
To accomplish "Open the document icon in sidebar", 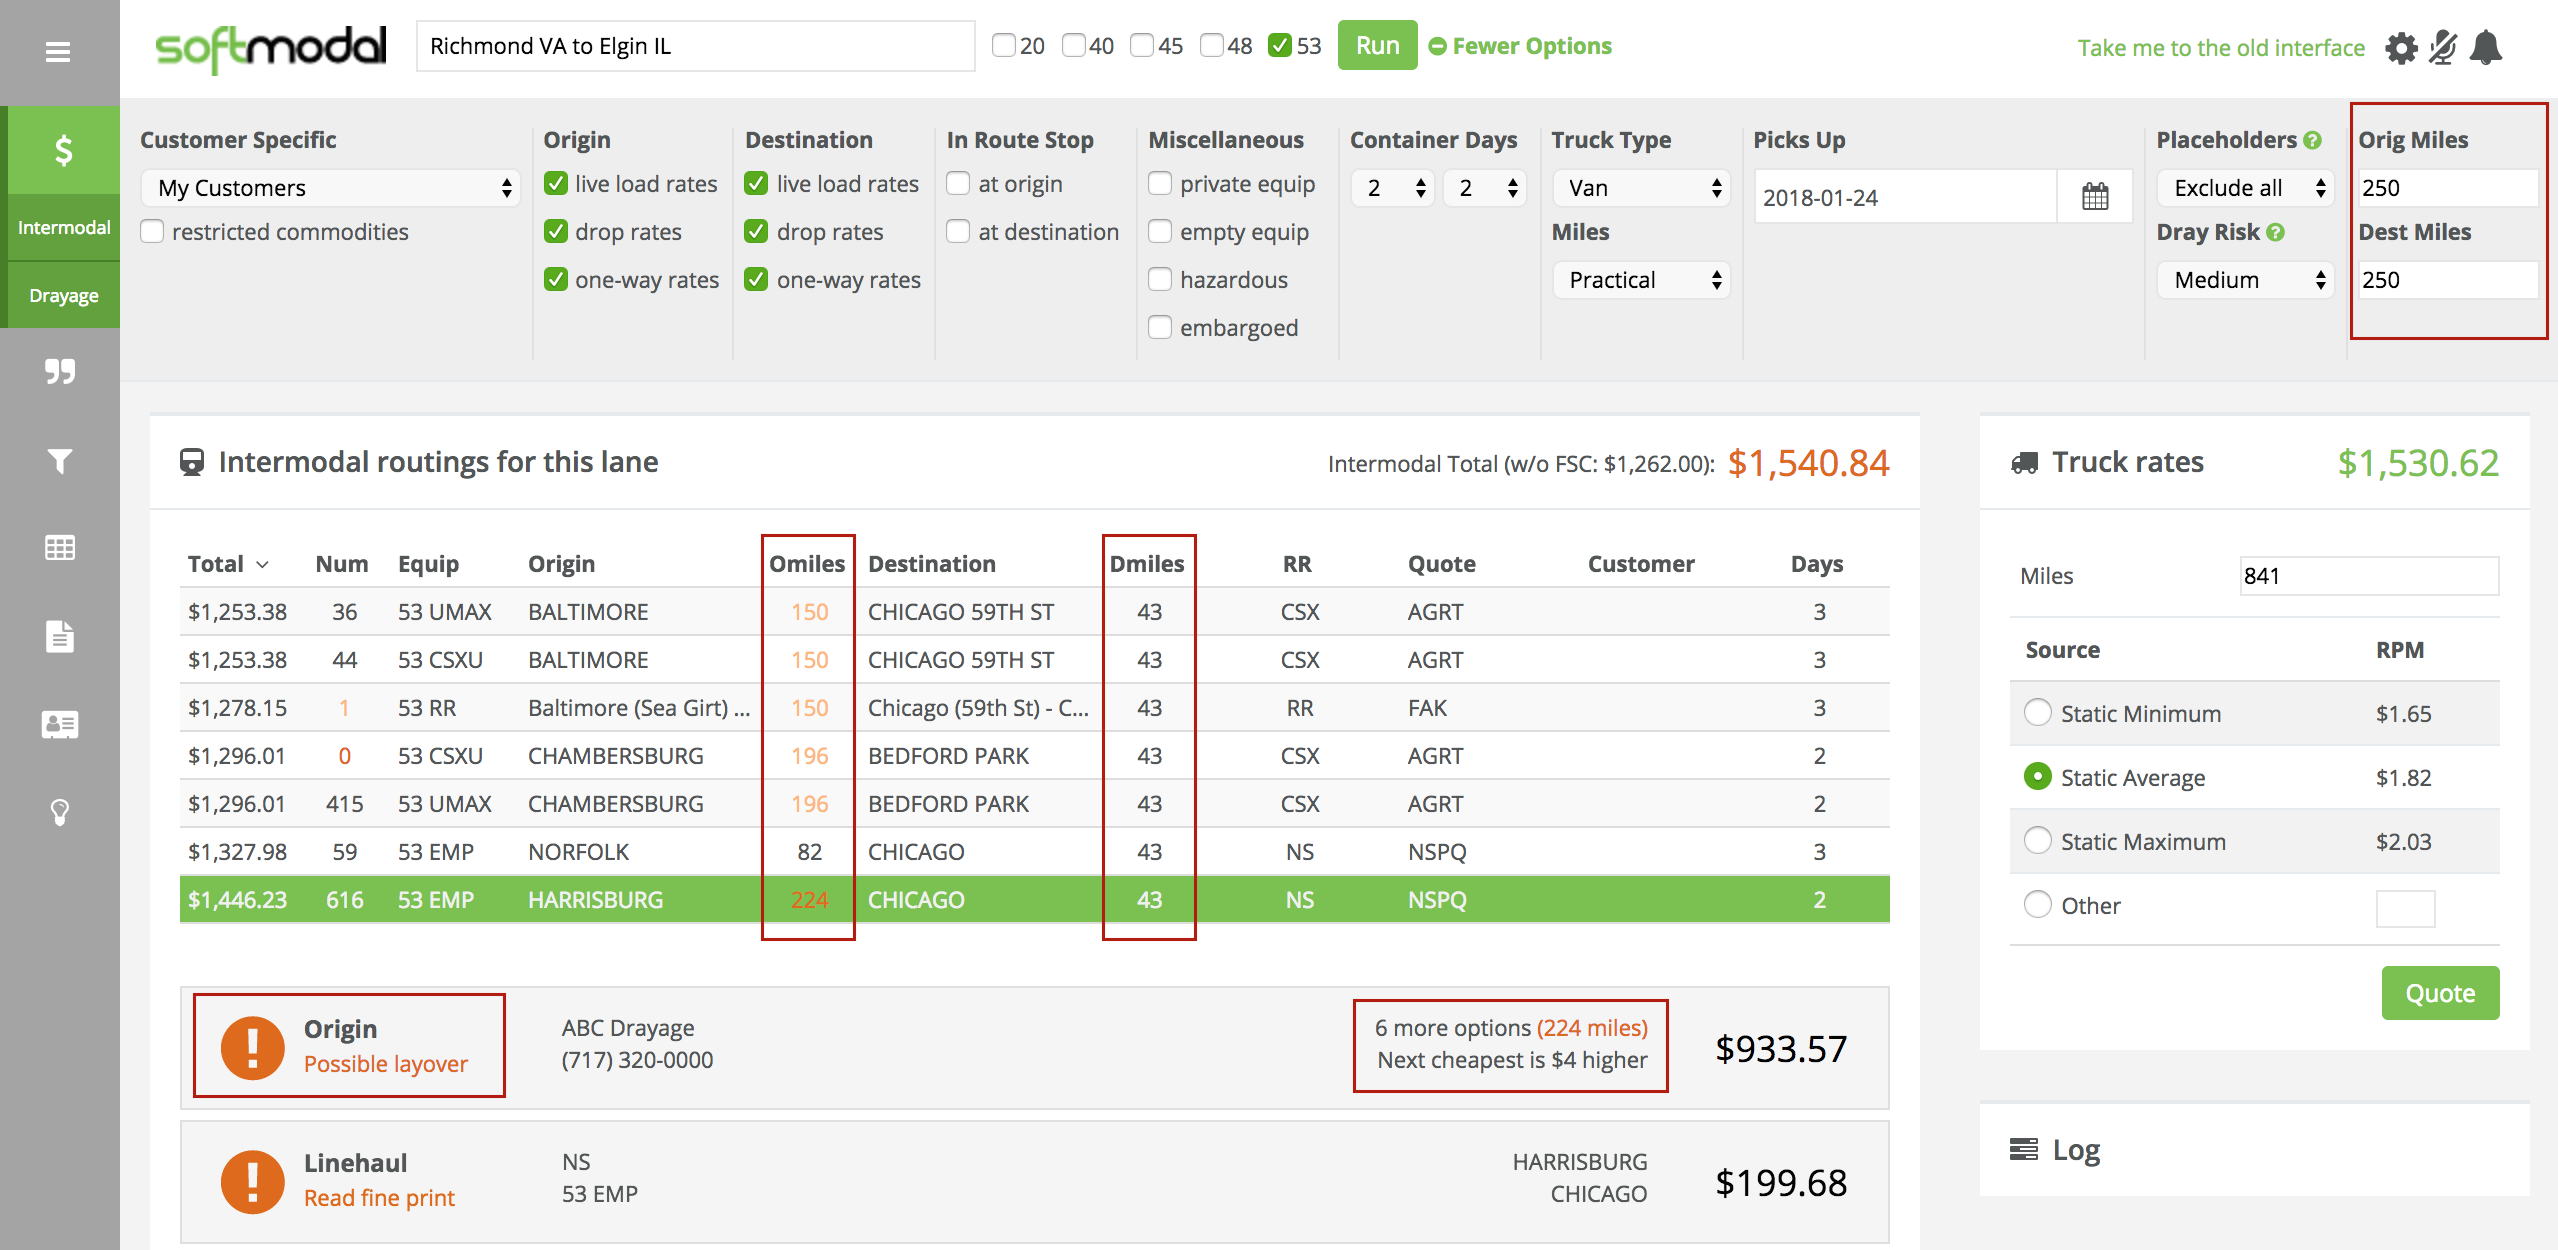I will click(60, 636).
